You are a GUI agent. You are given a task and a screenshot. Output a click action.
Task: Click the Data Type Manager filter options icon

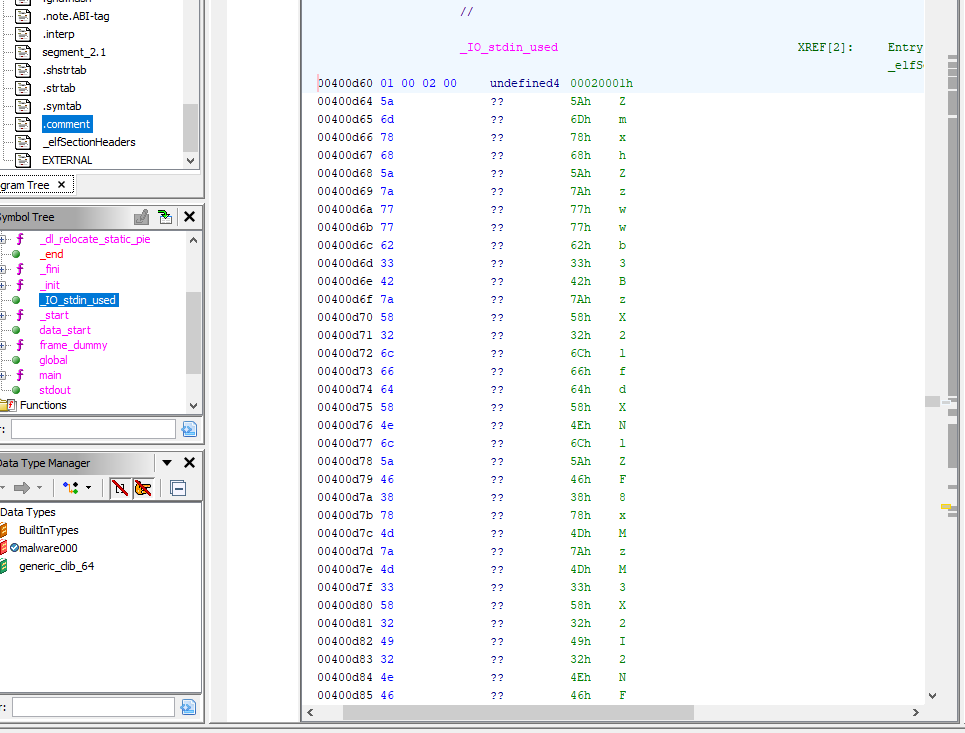[x=189, y=707]
